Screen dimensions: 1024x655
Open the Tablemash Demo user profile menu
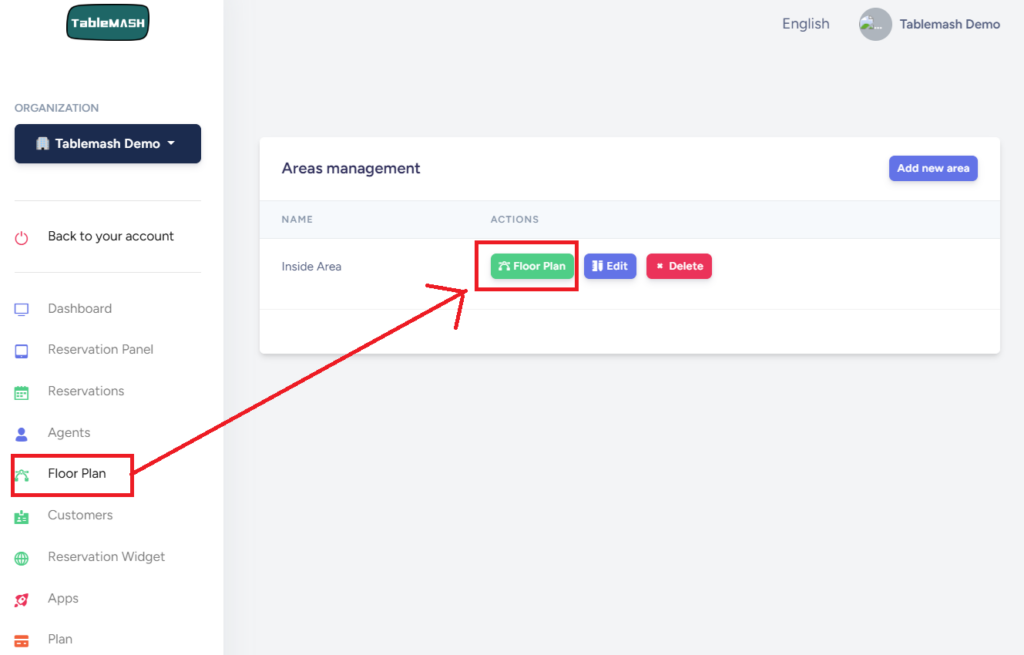click(929, 24)
